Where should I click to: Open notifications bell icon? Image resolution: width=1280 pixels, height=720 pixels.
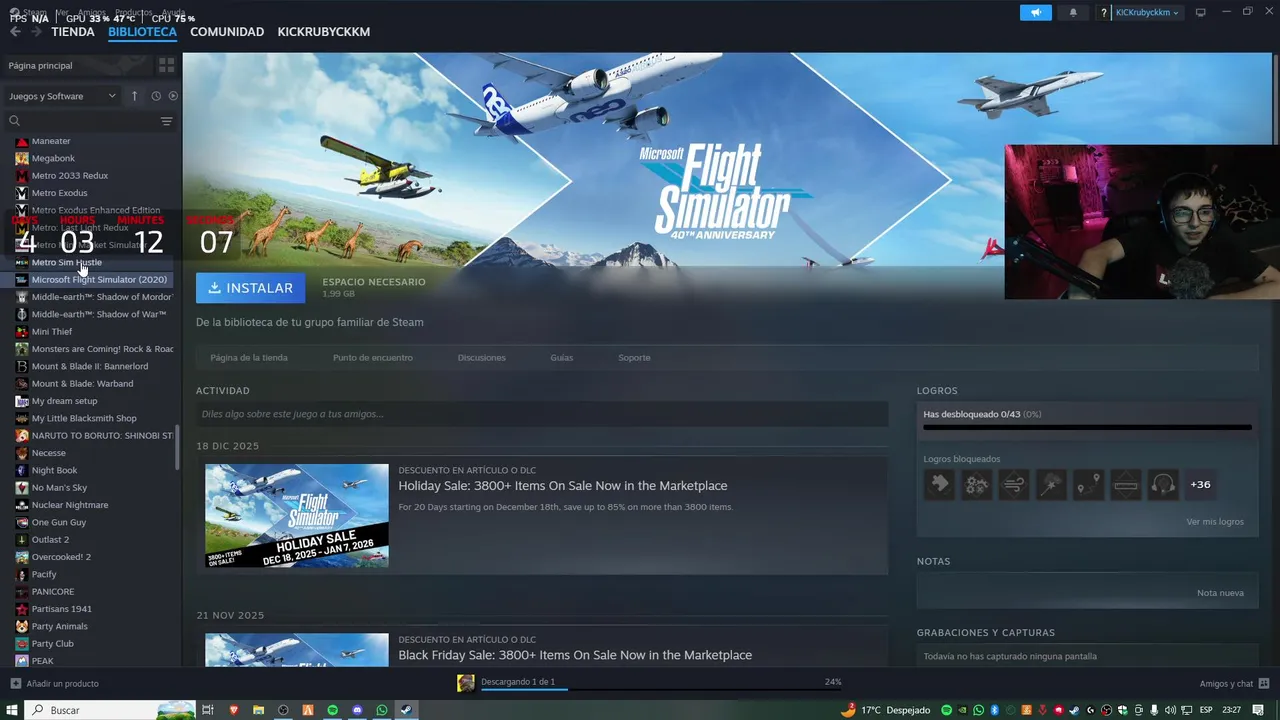pos(1073,12)
